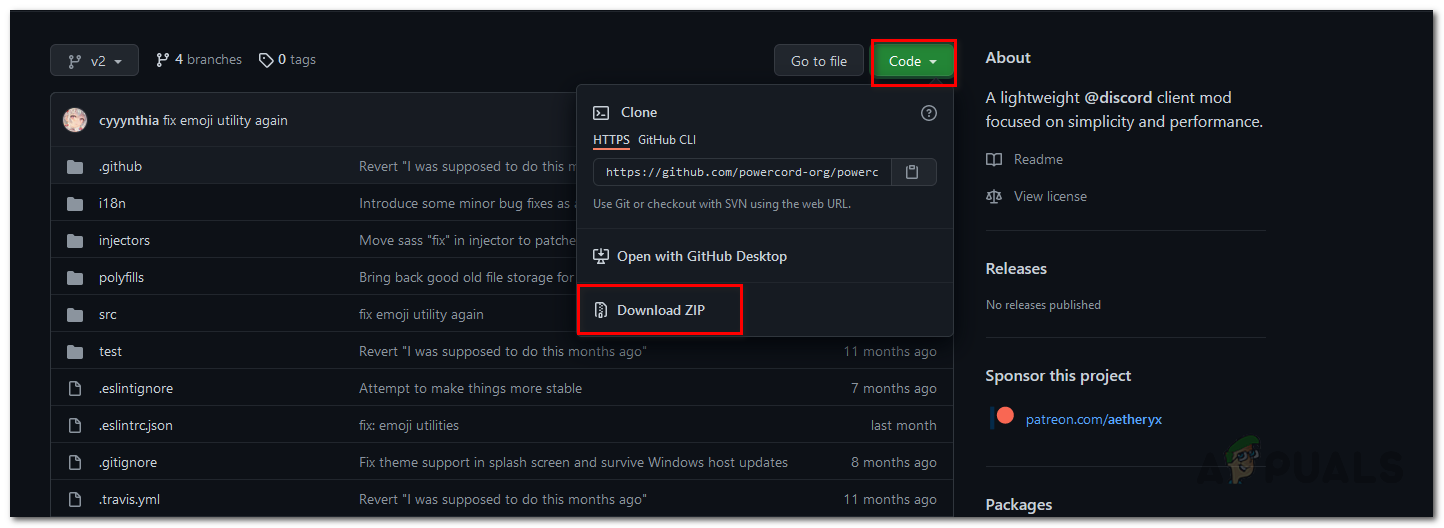Open the i18n folder
The image size is (1444, 528).
point(111,203)
